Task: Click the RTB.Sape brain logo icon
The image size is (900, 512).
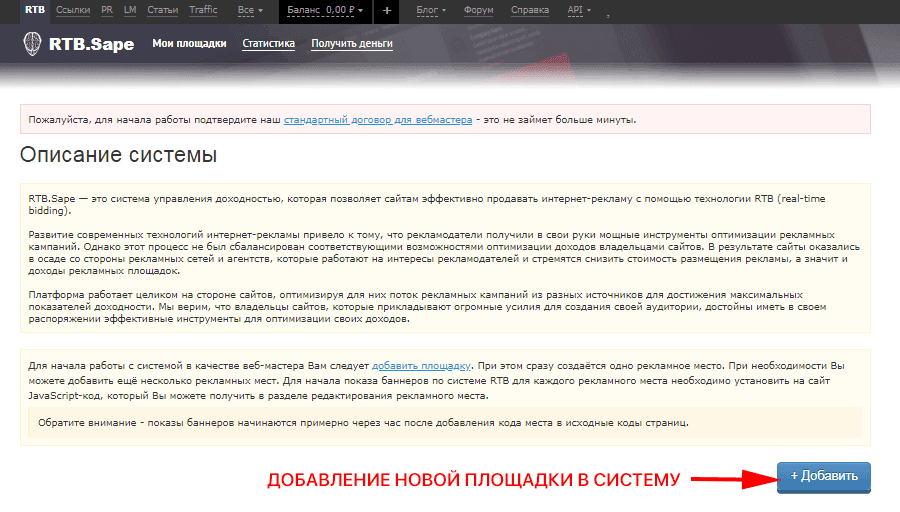Action: 33,44
